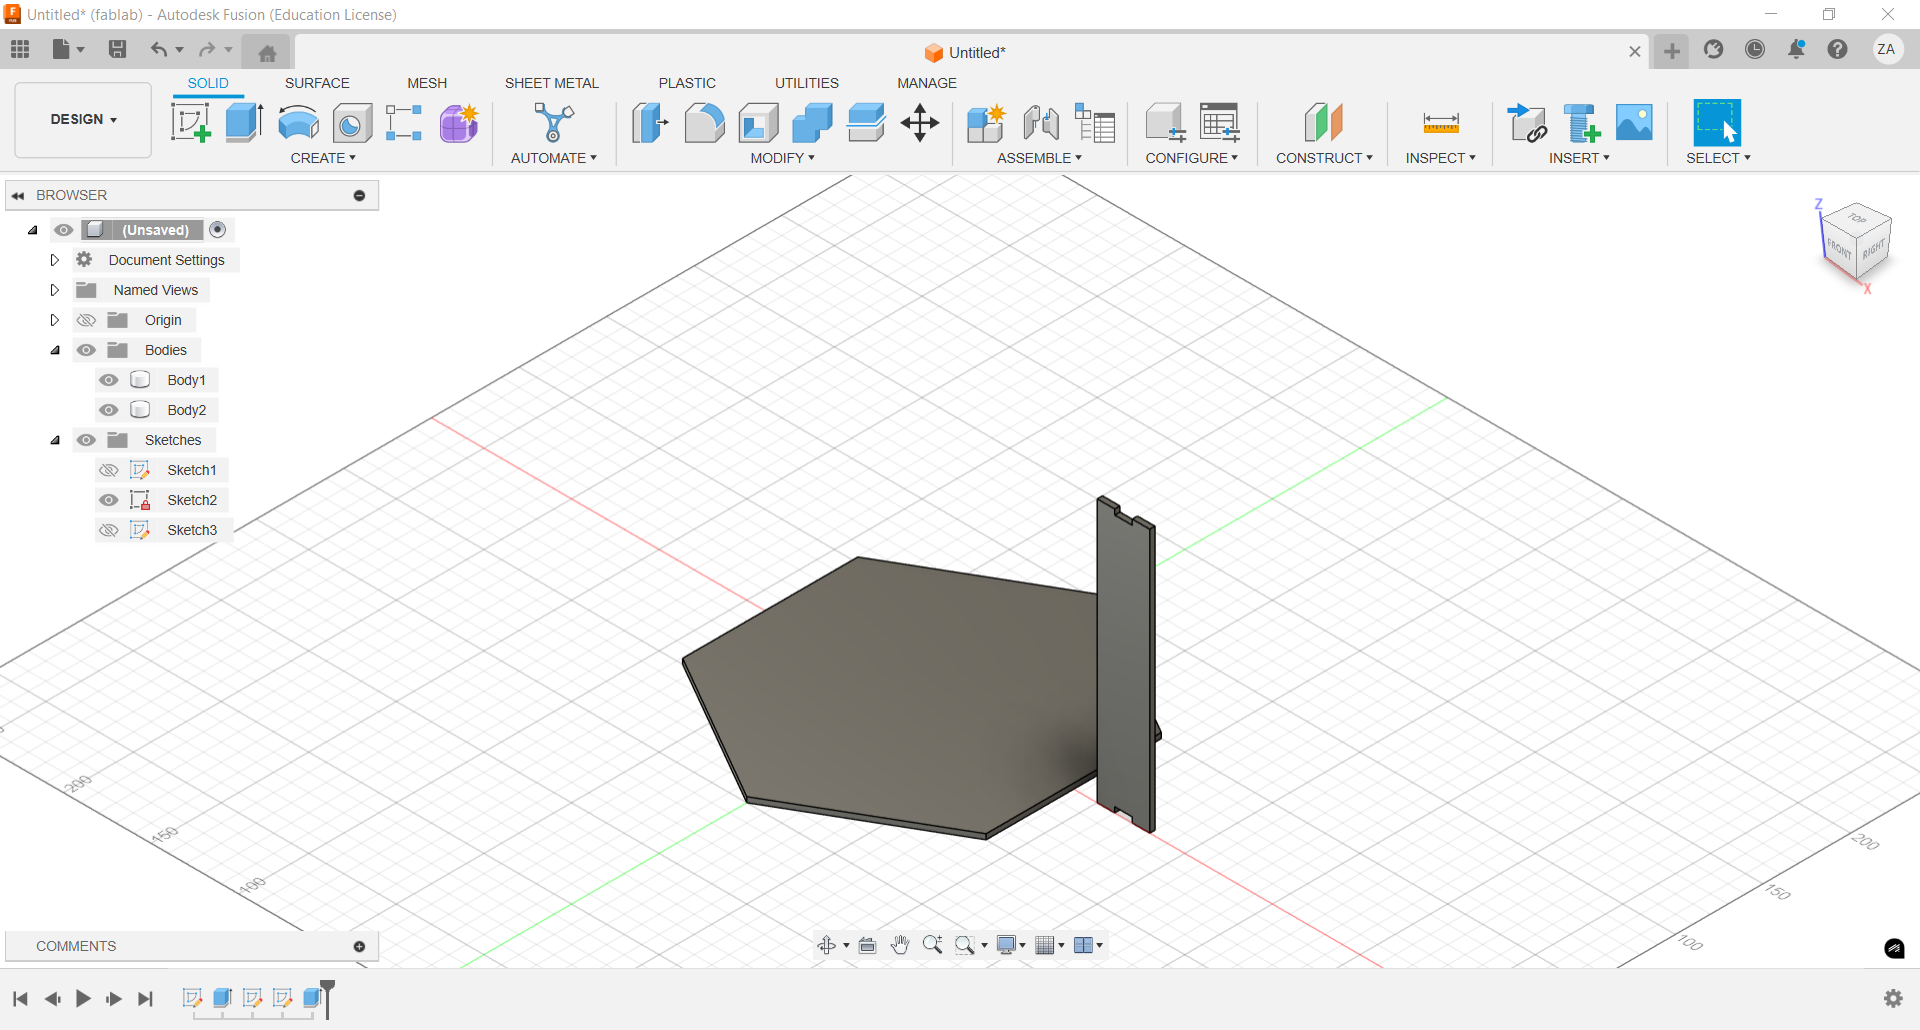Click the Joint tool icon
The width and height of the screenshot is (1920, 1030).
tap(1041, 123)
